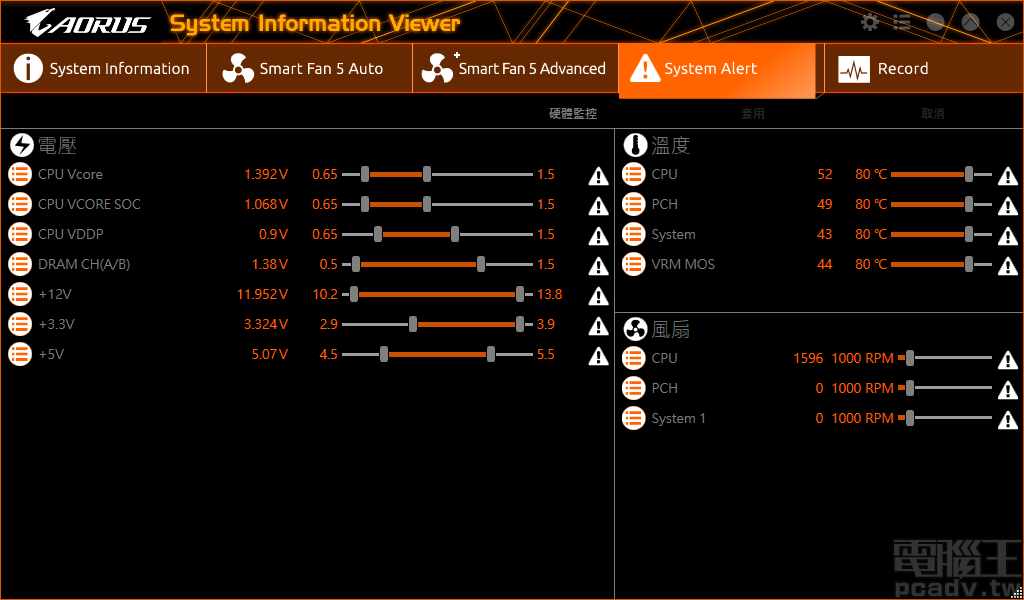Toggle +5V alert warning icon
The height and width of the screenshot is (600, 1024).
point(598,356)
